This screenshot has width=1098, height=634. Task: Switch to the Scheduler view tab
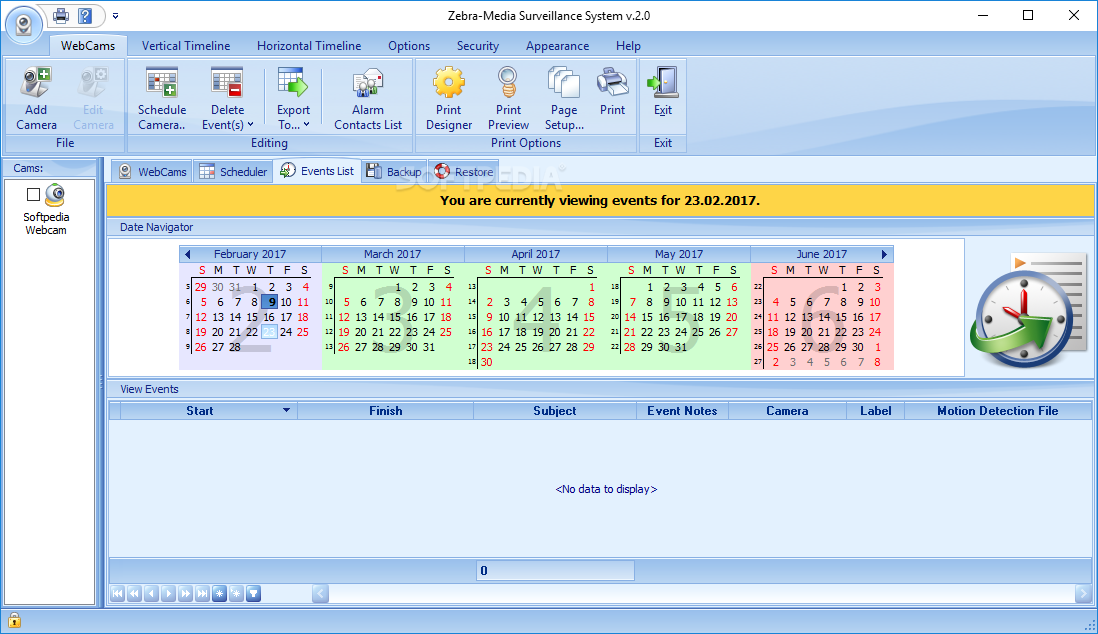233,172
